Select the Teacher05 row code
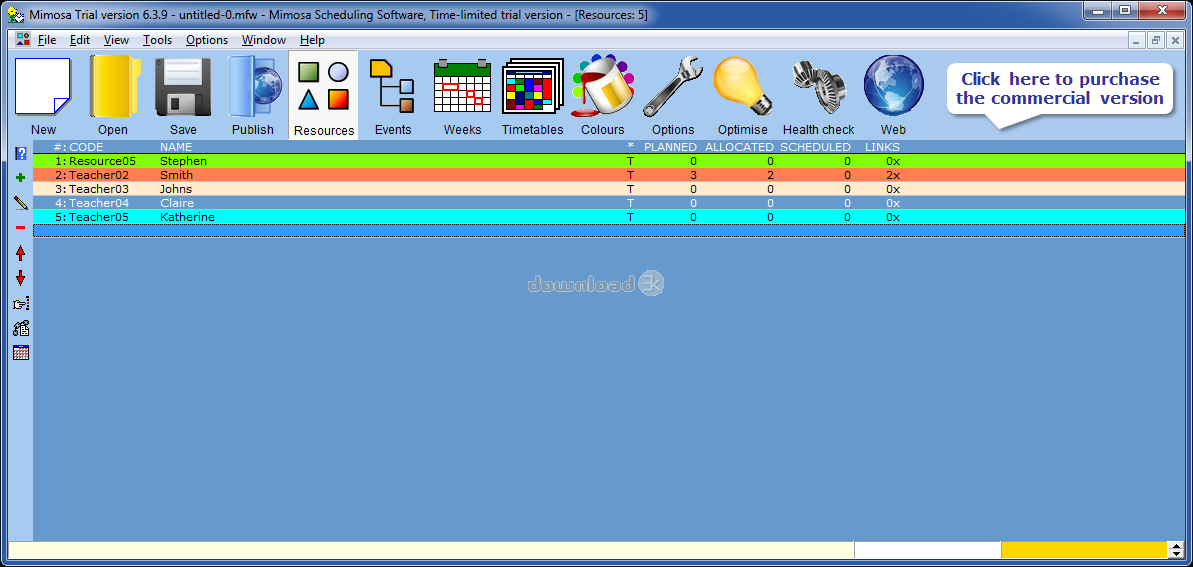The width and height of the screenshot is (1193, 567). (99, 217)
